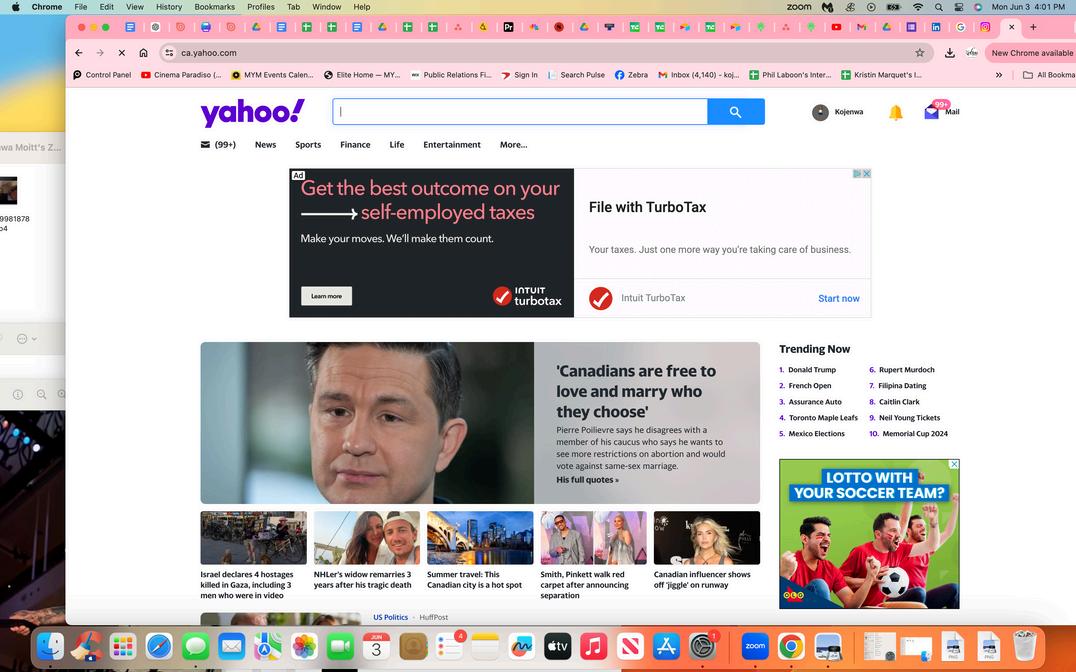Open Messages from the Dock
This screenshot has width=1076, height=672.
[196, 647]
